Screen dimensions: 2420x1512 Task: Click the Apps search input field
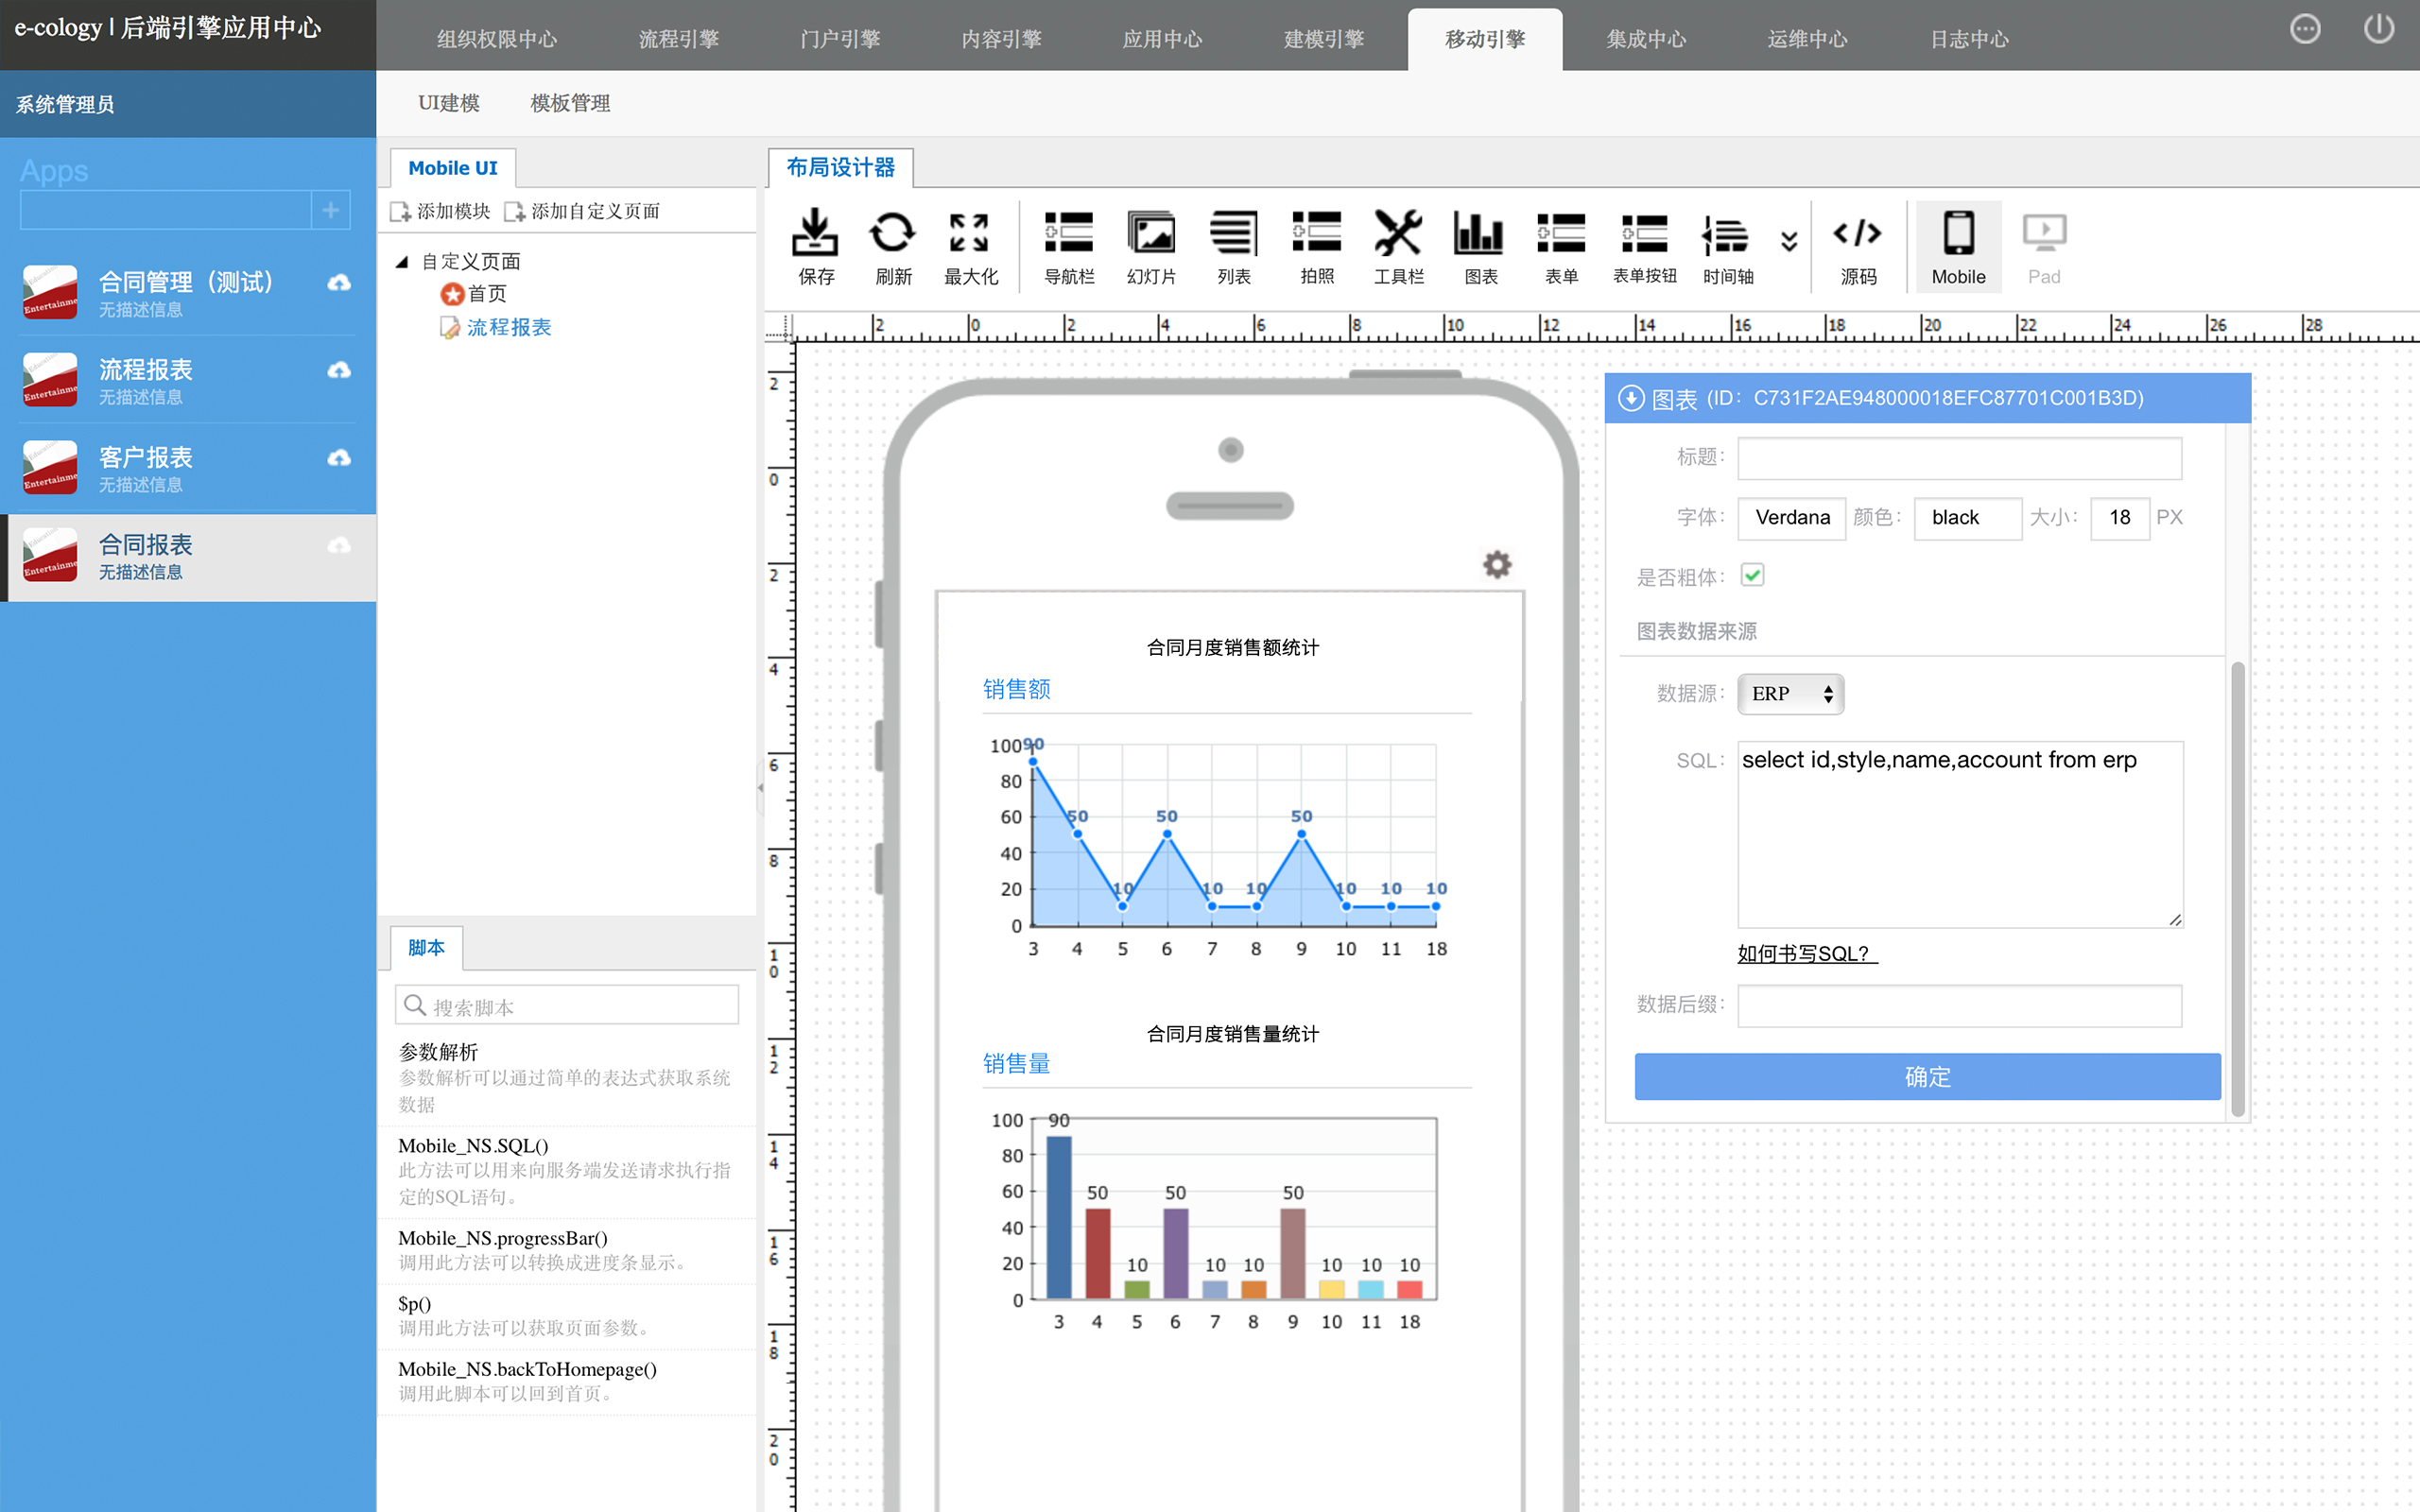click(166, 210)
